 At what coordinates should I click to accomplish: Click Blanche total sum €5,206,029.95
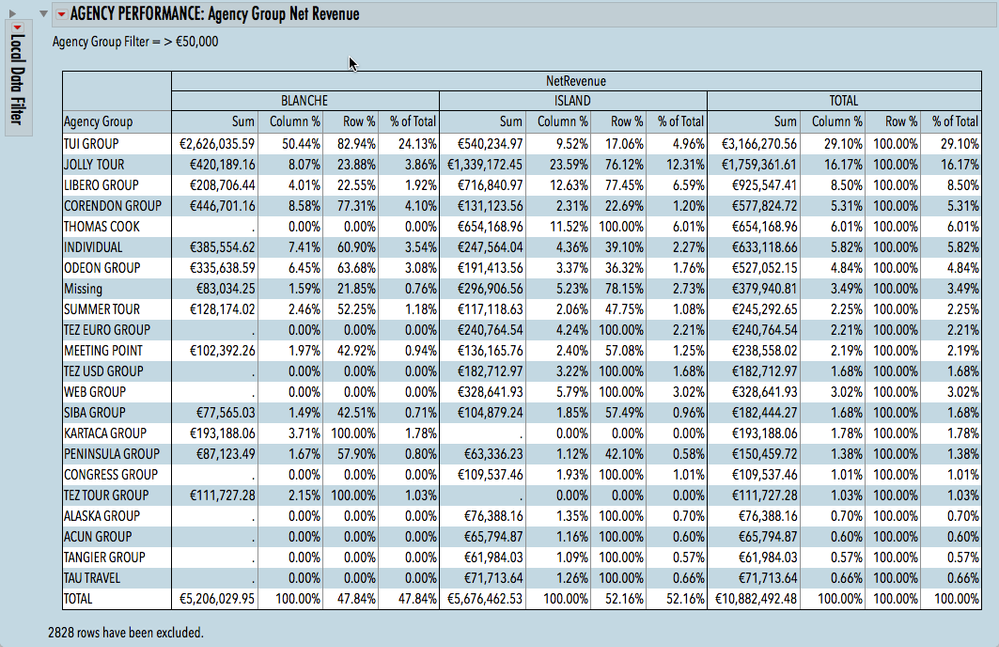pyautogui.click(x=217, y=599)
